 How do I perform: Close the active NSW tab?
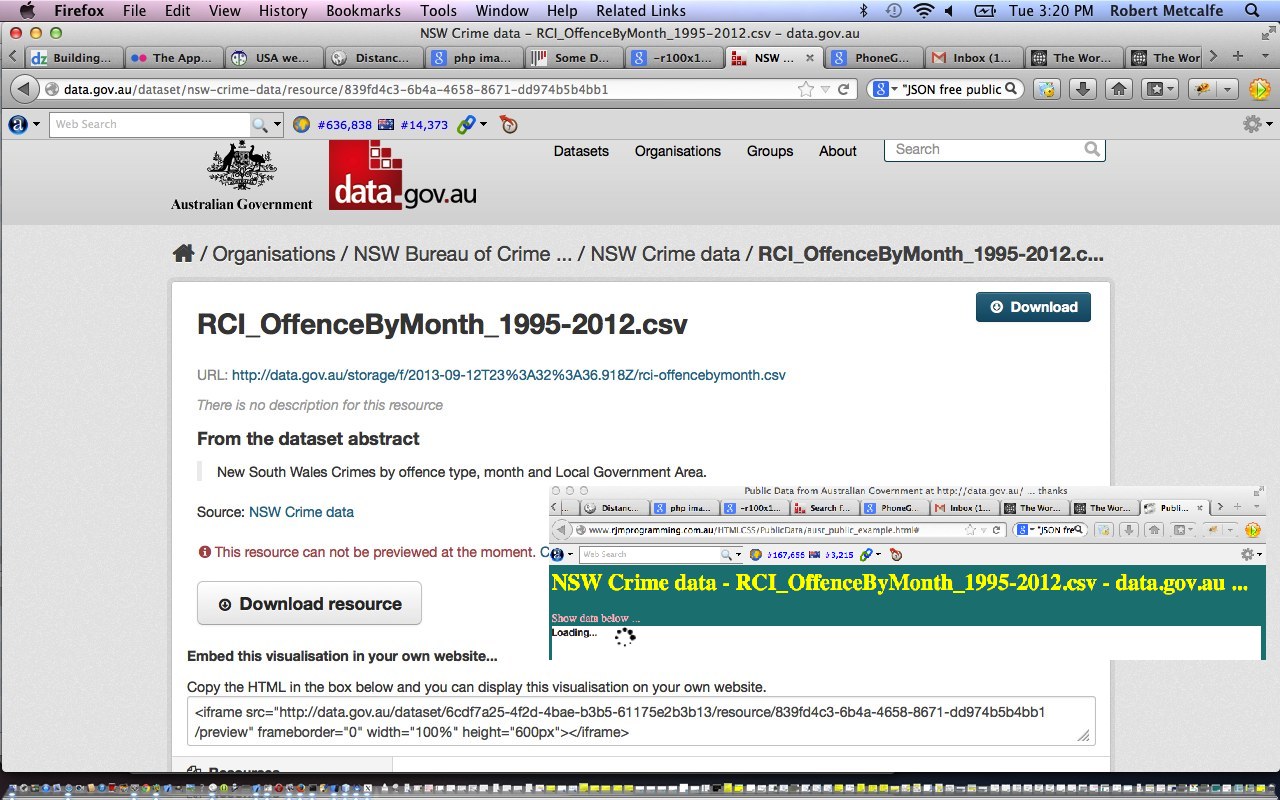pos(809,57)
